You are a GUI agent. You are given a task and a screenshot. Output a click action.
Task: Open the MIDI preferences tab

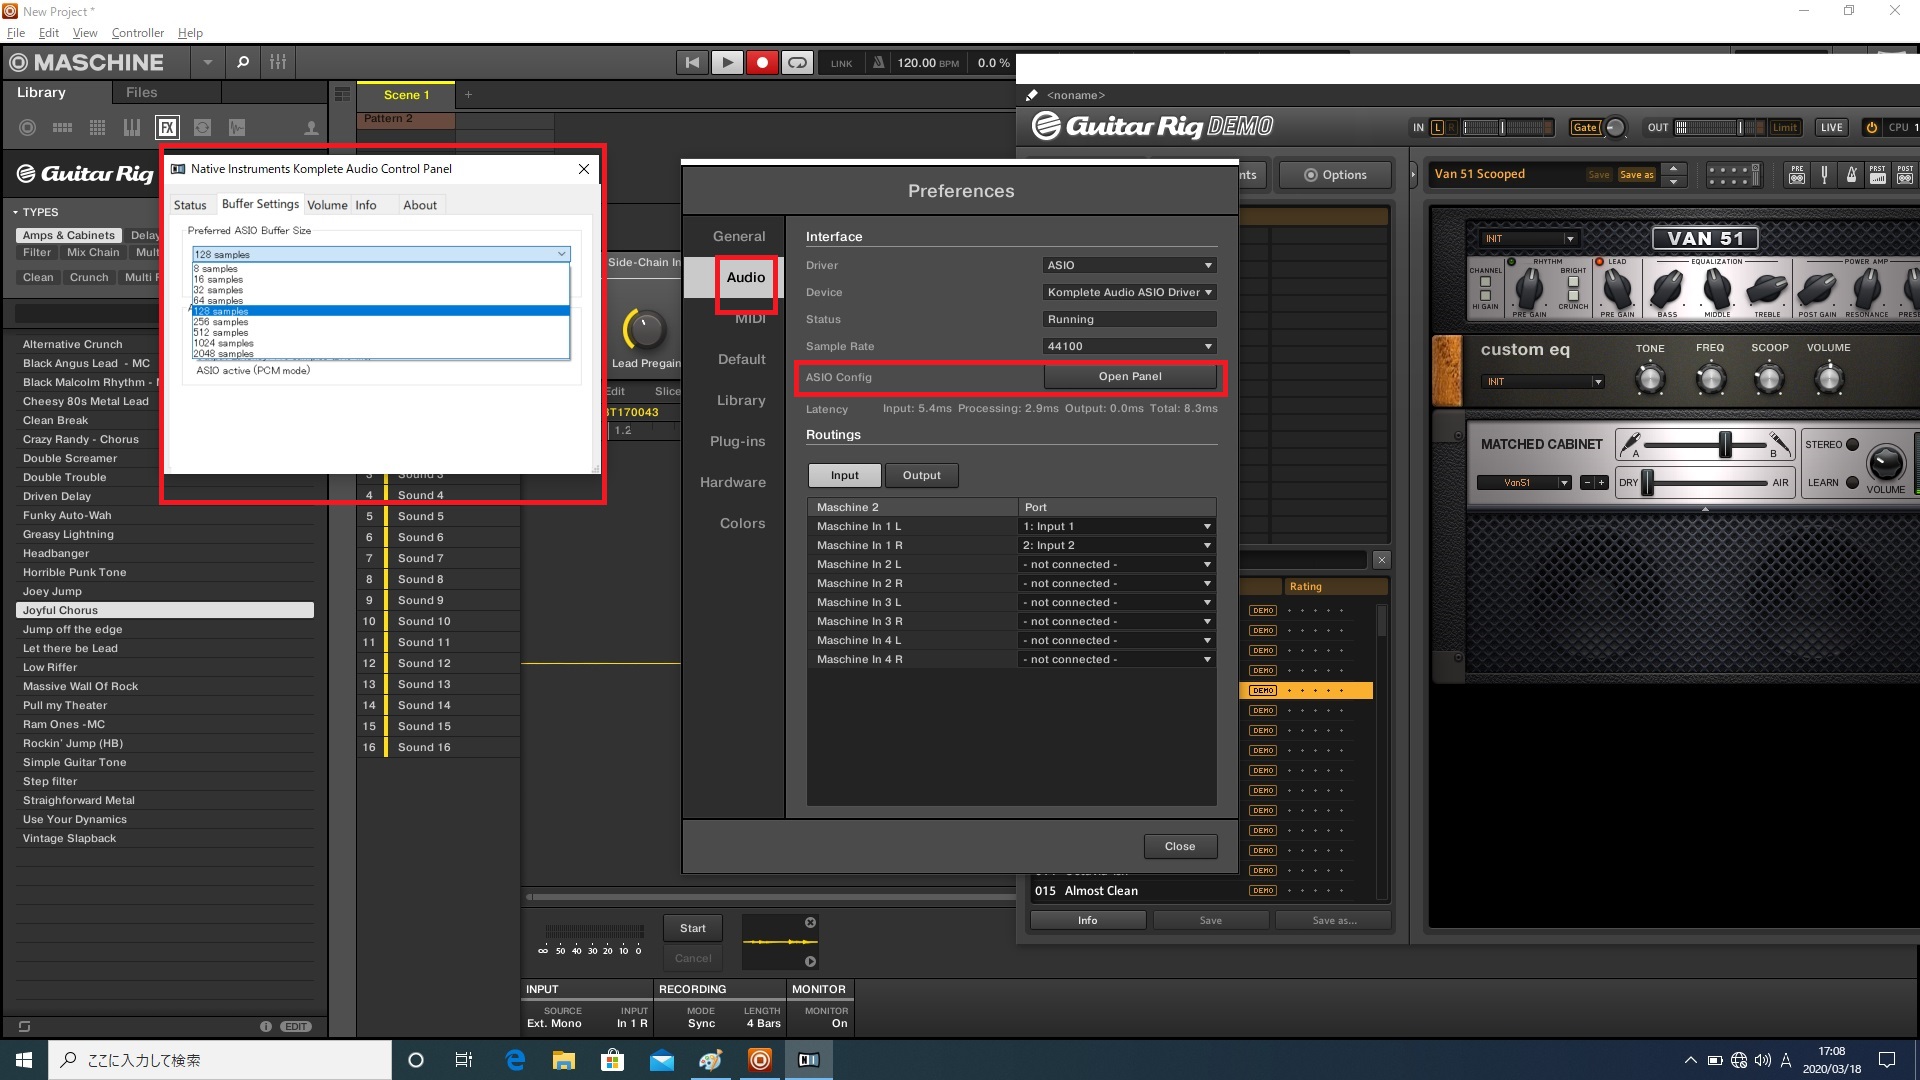pyautogui.click(x=750, y=319)
